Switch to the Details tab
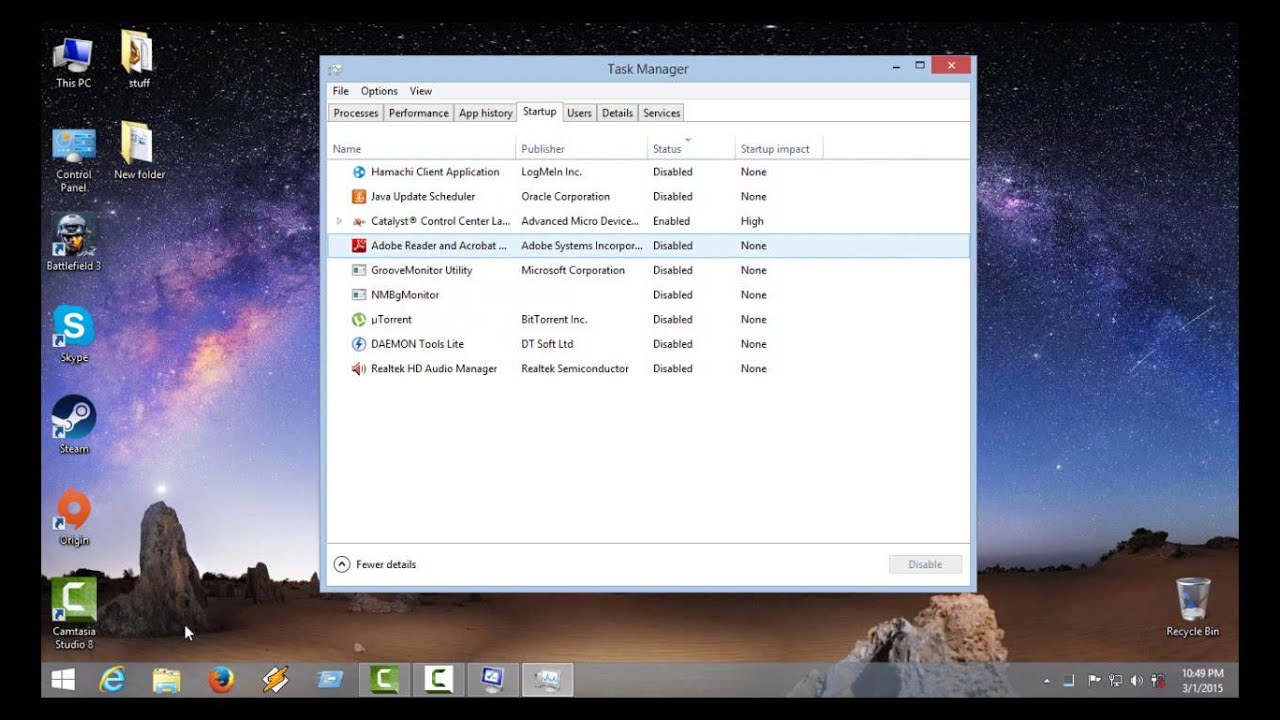This screenshot has width=1280, height=720. tap(617, 113)
